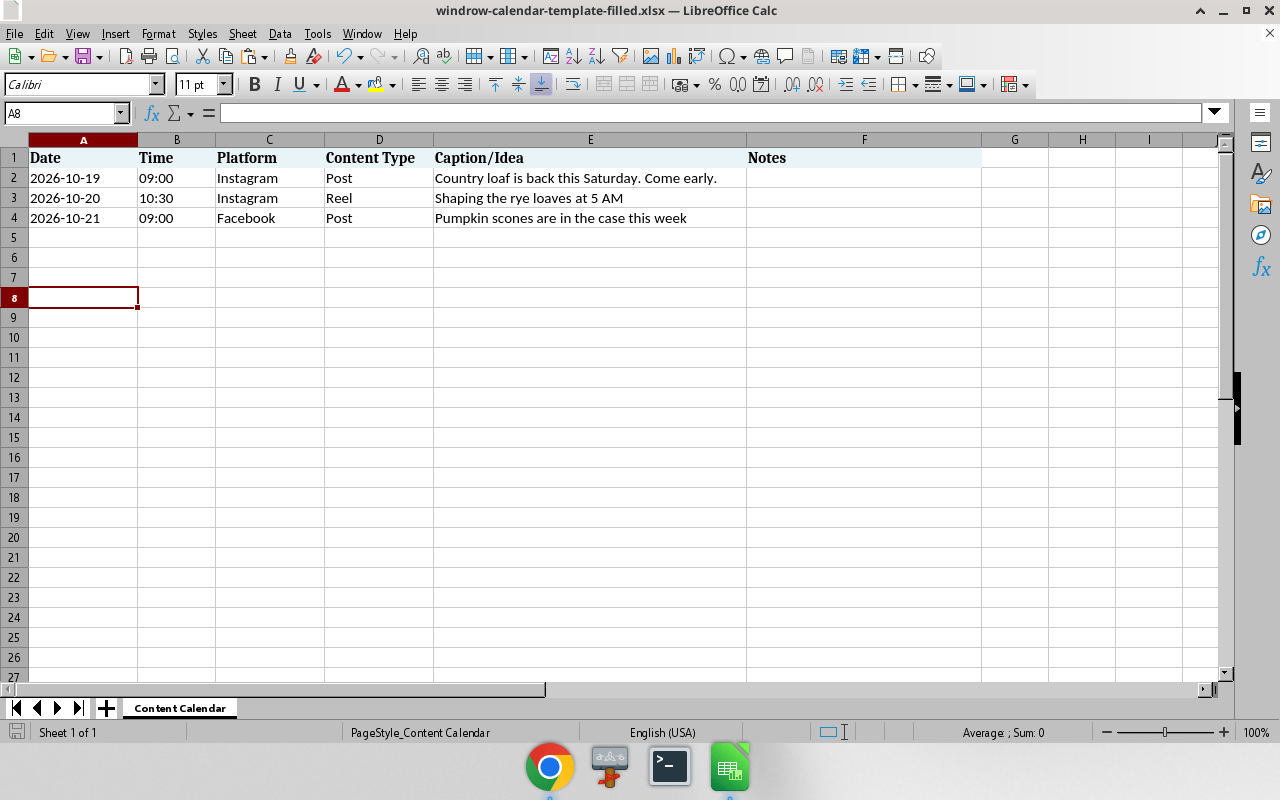Image resolution: width=1280 pixels, height=800 pixels.
Task: Apply AutoFilter using the funnel icon
Action: coord(620,56)
